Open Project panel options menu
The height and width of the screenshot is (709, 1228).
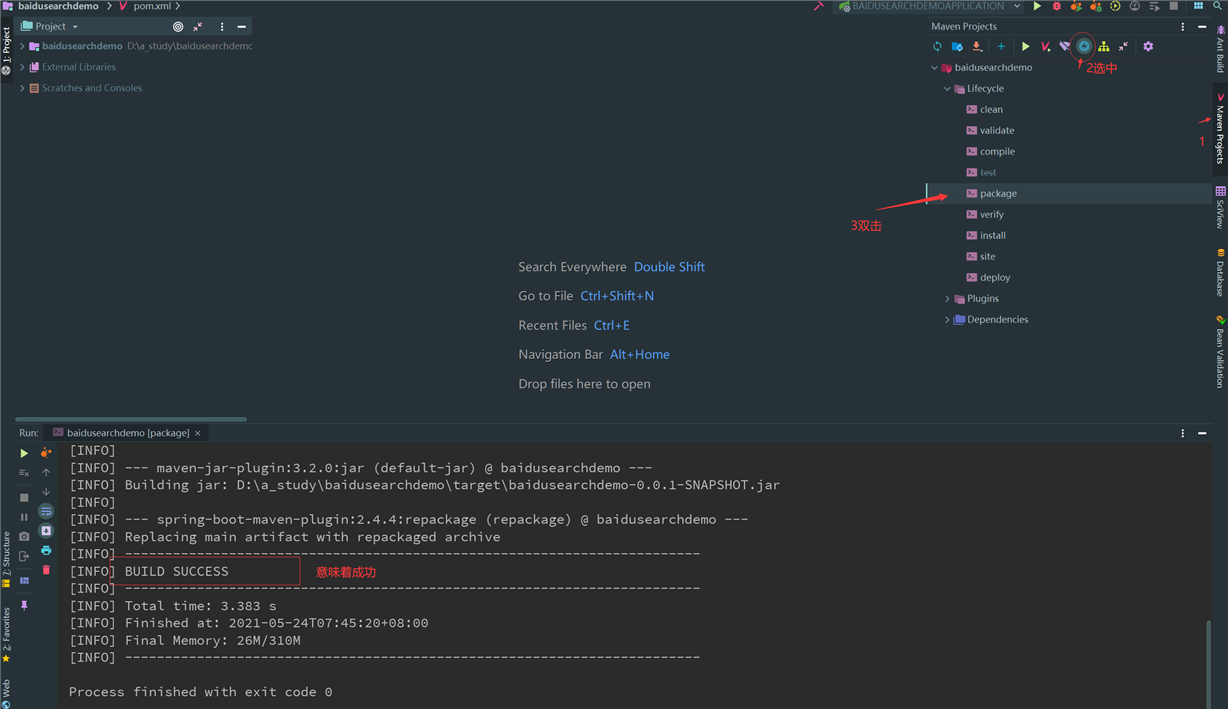click(222, 27)
